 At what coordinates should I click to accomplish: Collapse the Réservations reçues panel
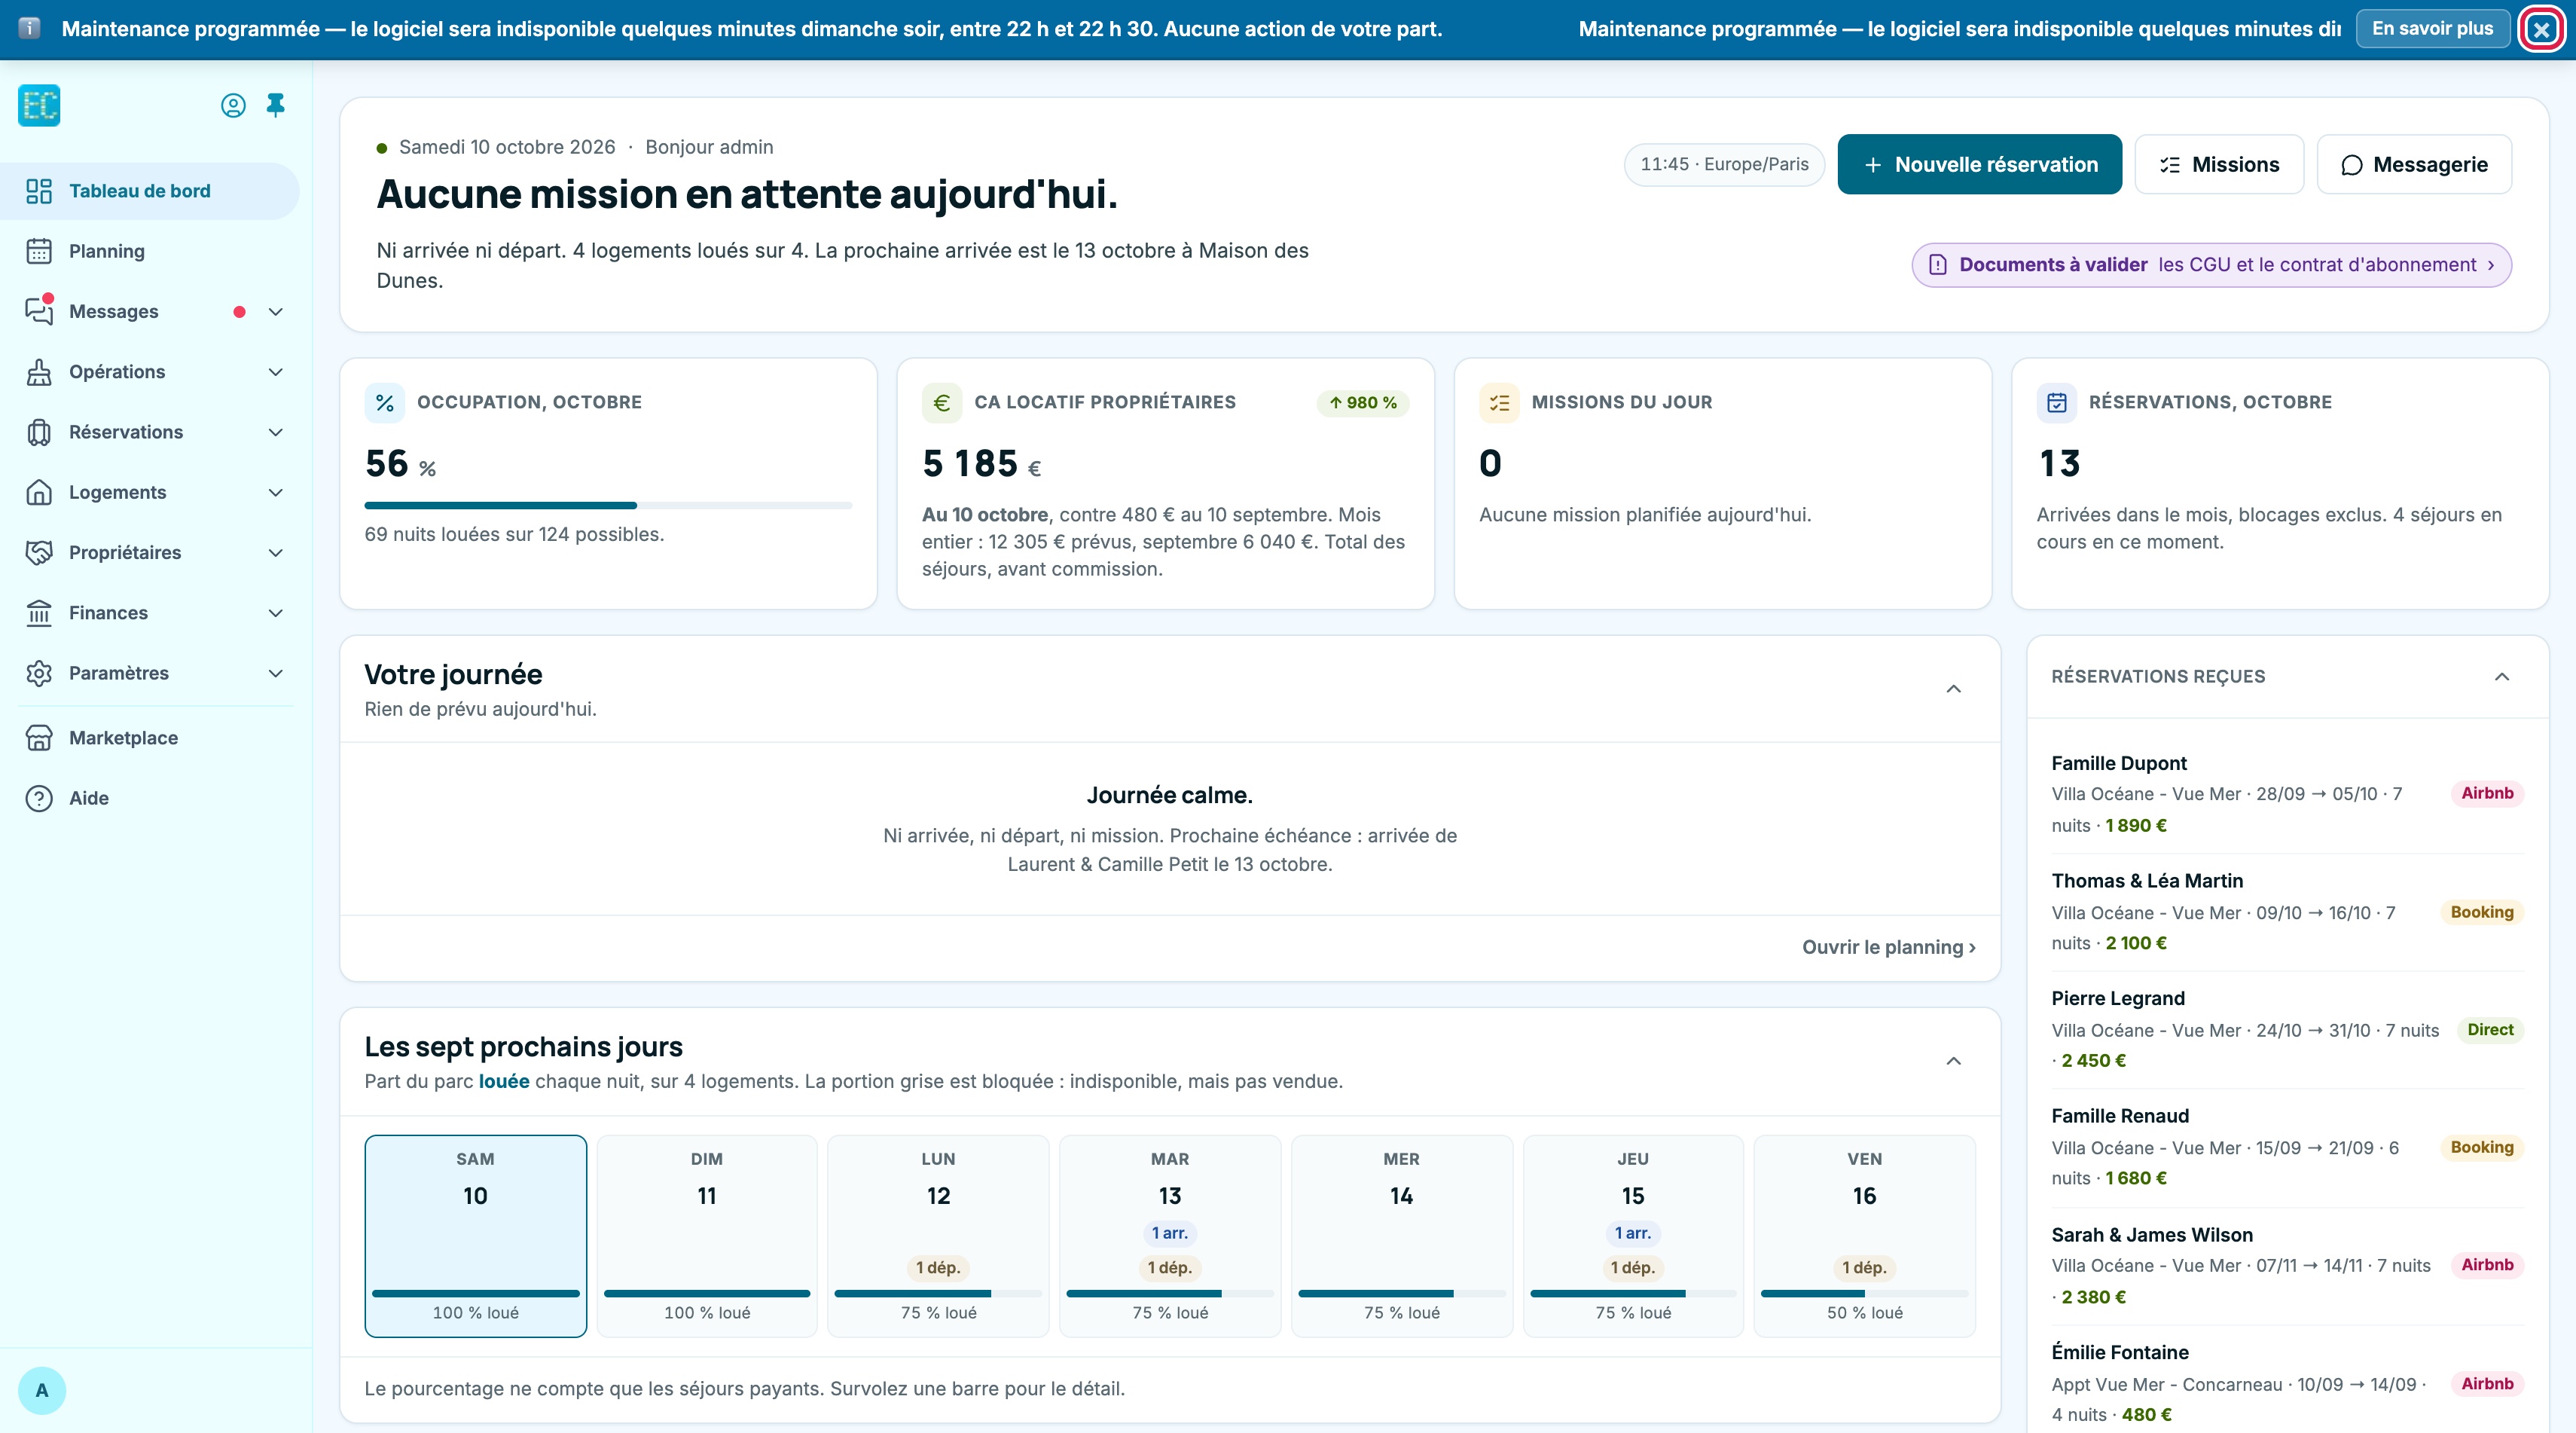click(x=2502, y=677)
